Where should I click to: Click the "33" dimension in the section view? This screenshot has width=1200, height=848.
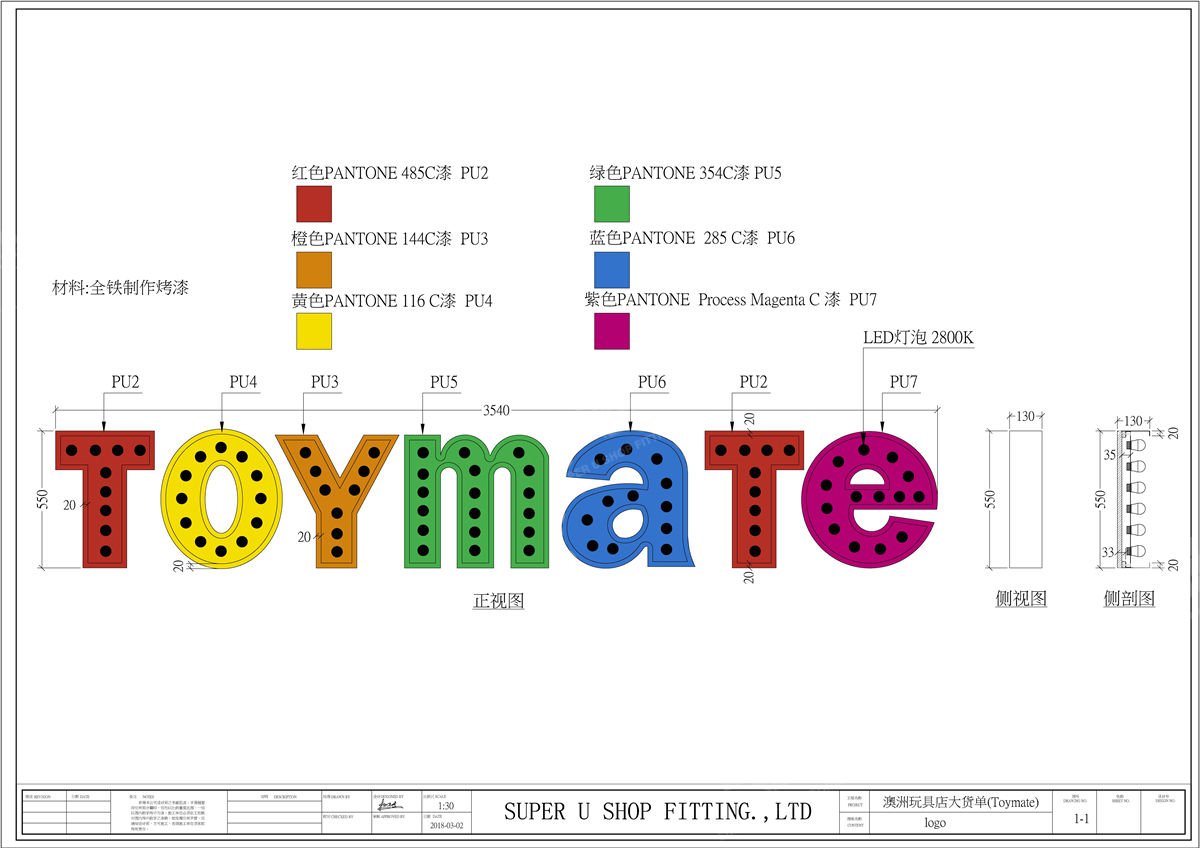[x=1109, y=551]
